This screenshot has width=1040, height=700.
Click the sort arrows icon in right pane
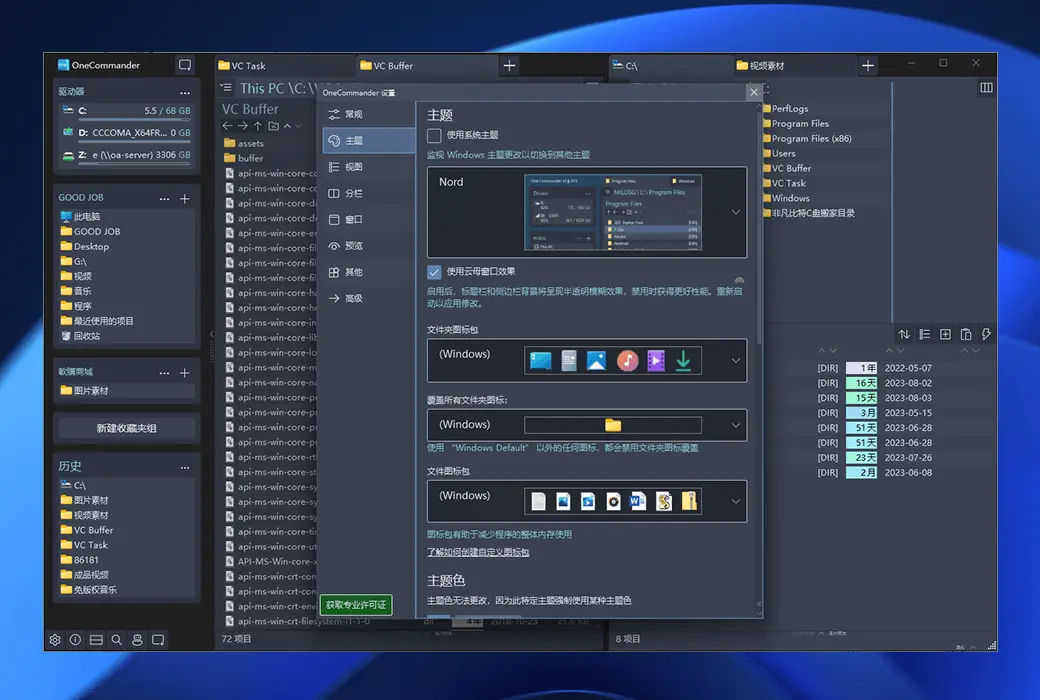coord(904,334)
